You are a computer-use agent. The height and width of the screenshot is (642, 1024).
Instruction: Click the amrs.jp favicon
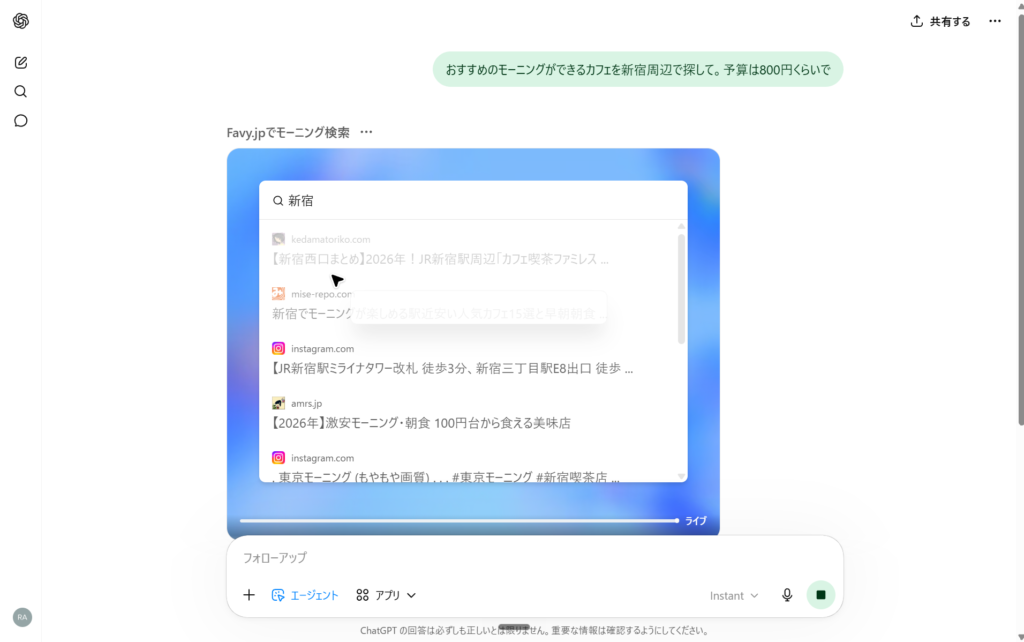coord(278,403)
